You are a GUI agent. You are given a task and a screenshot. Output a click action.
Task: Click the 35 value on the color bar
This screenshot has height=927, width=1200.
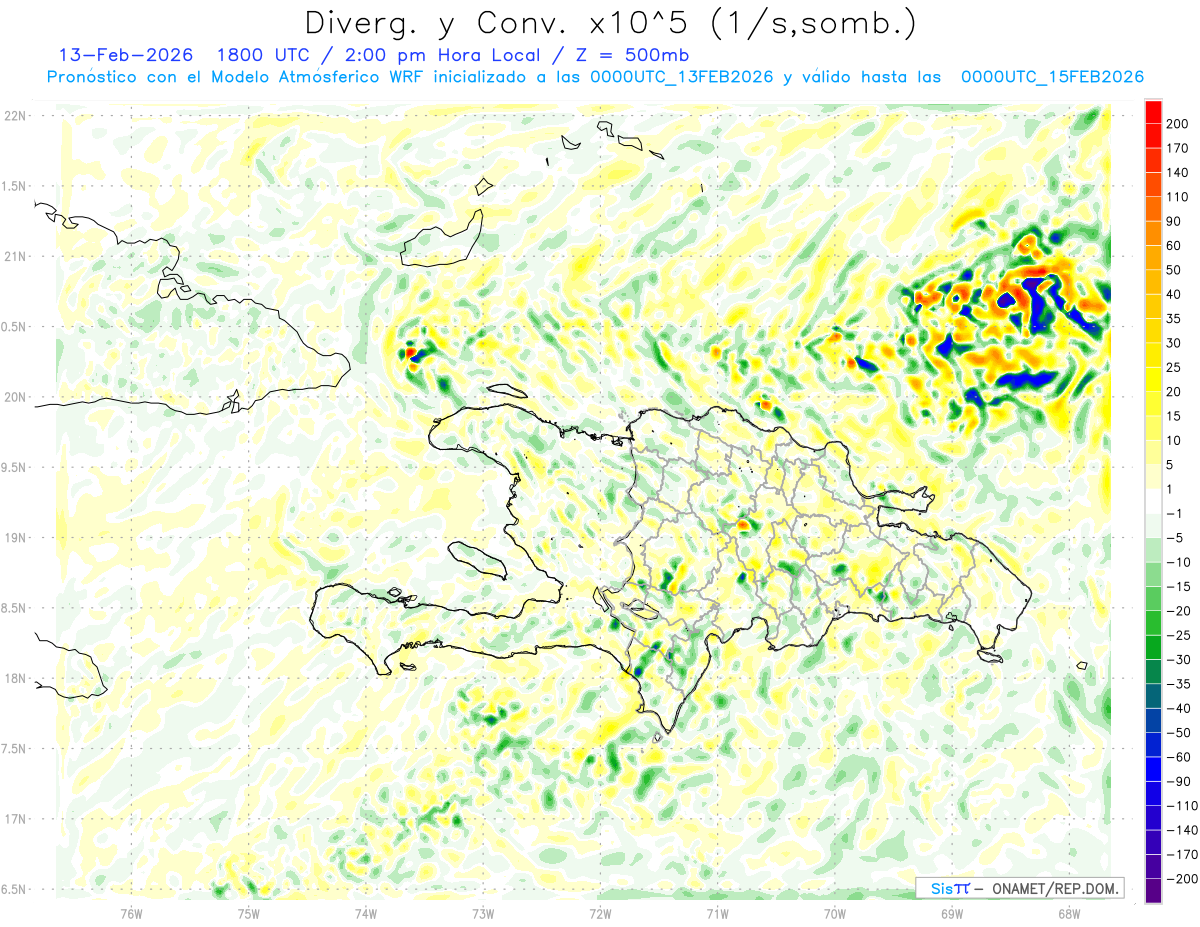tap(1175, 319)
